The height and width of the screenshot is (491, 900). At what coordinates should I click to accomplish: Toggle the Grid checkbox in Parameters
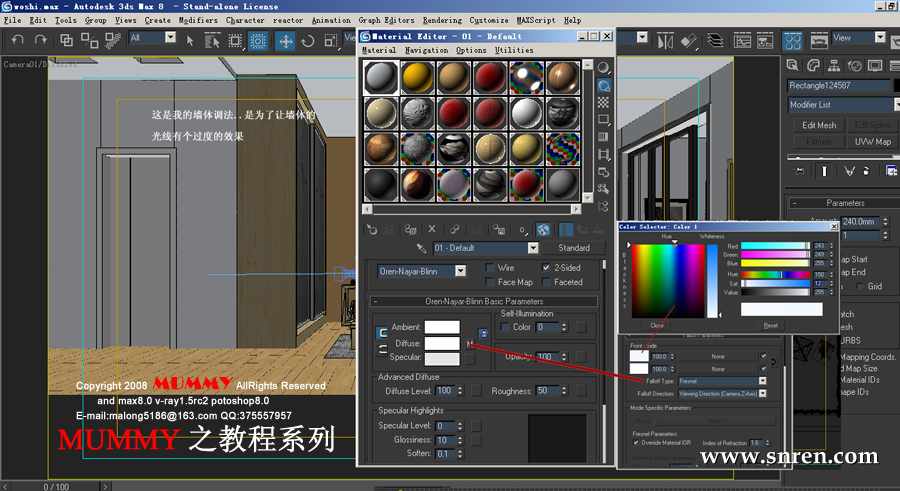coord(860,286)
